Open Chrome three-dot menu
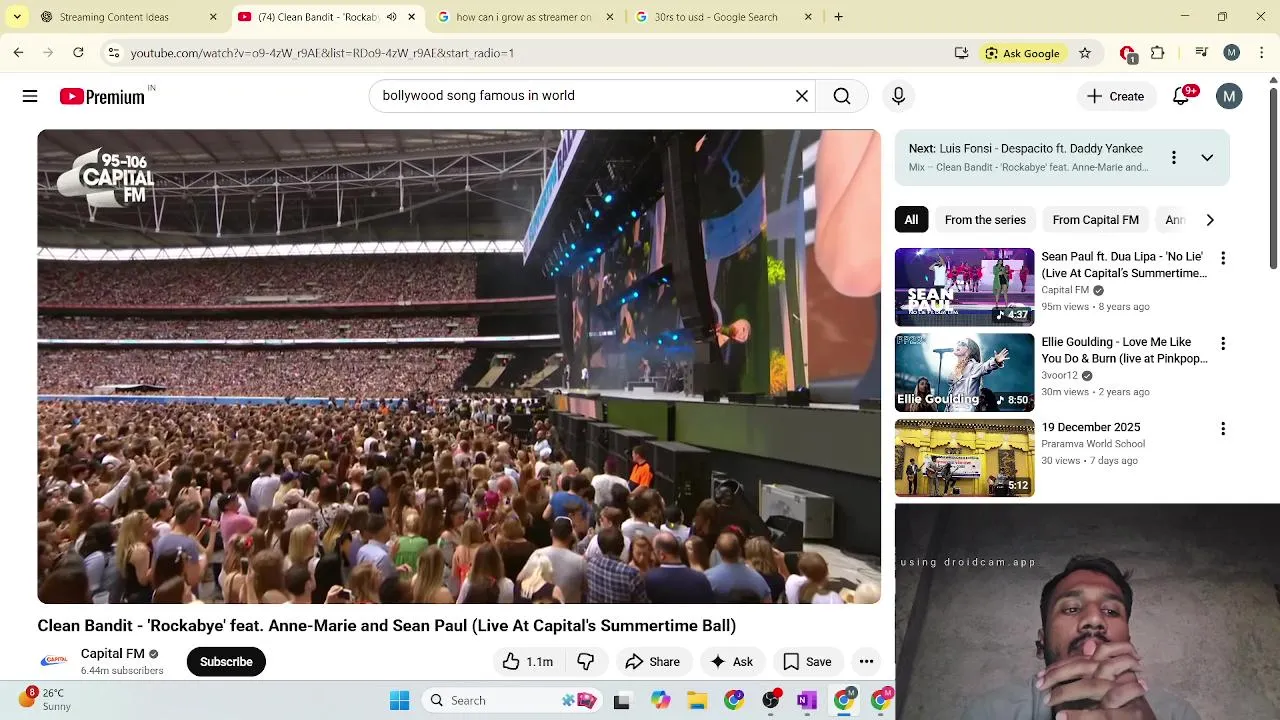The width and height of the screenshot is (1280, 720). pos(1262,53)
